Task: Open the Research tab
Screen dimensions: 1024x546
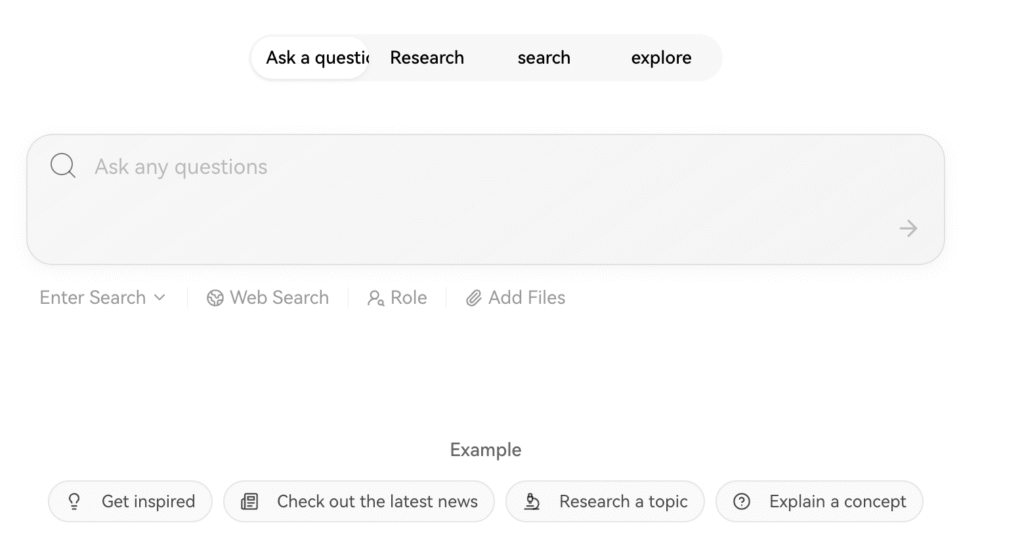Action: pos(427,58)
